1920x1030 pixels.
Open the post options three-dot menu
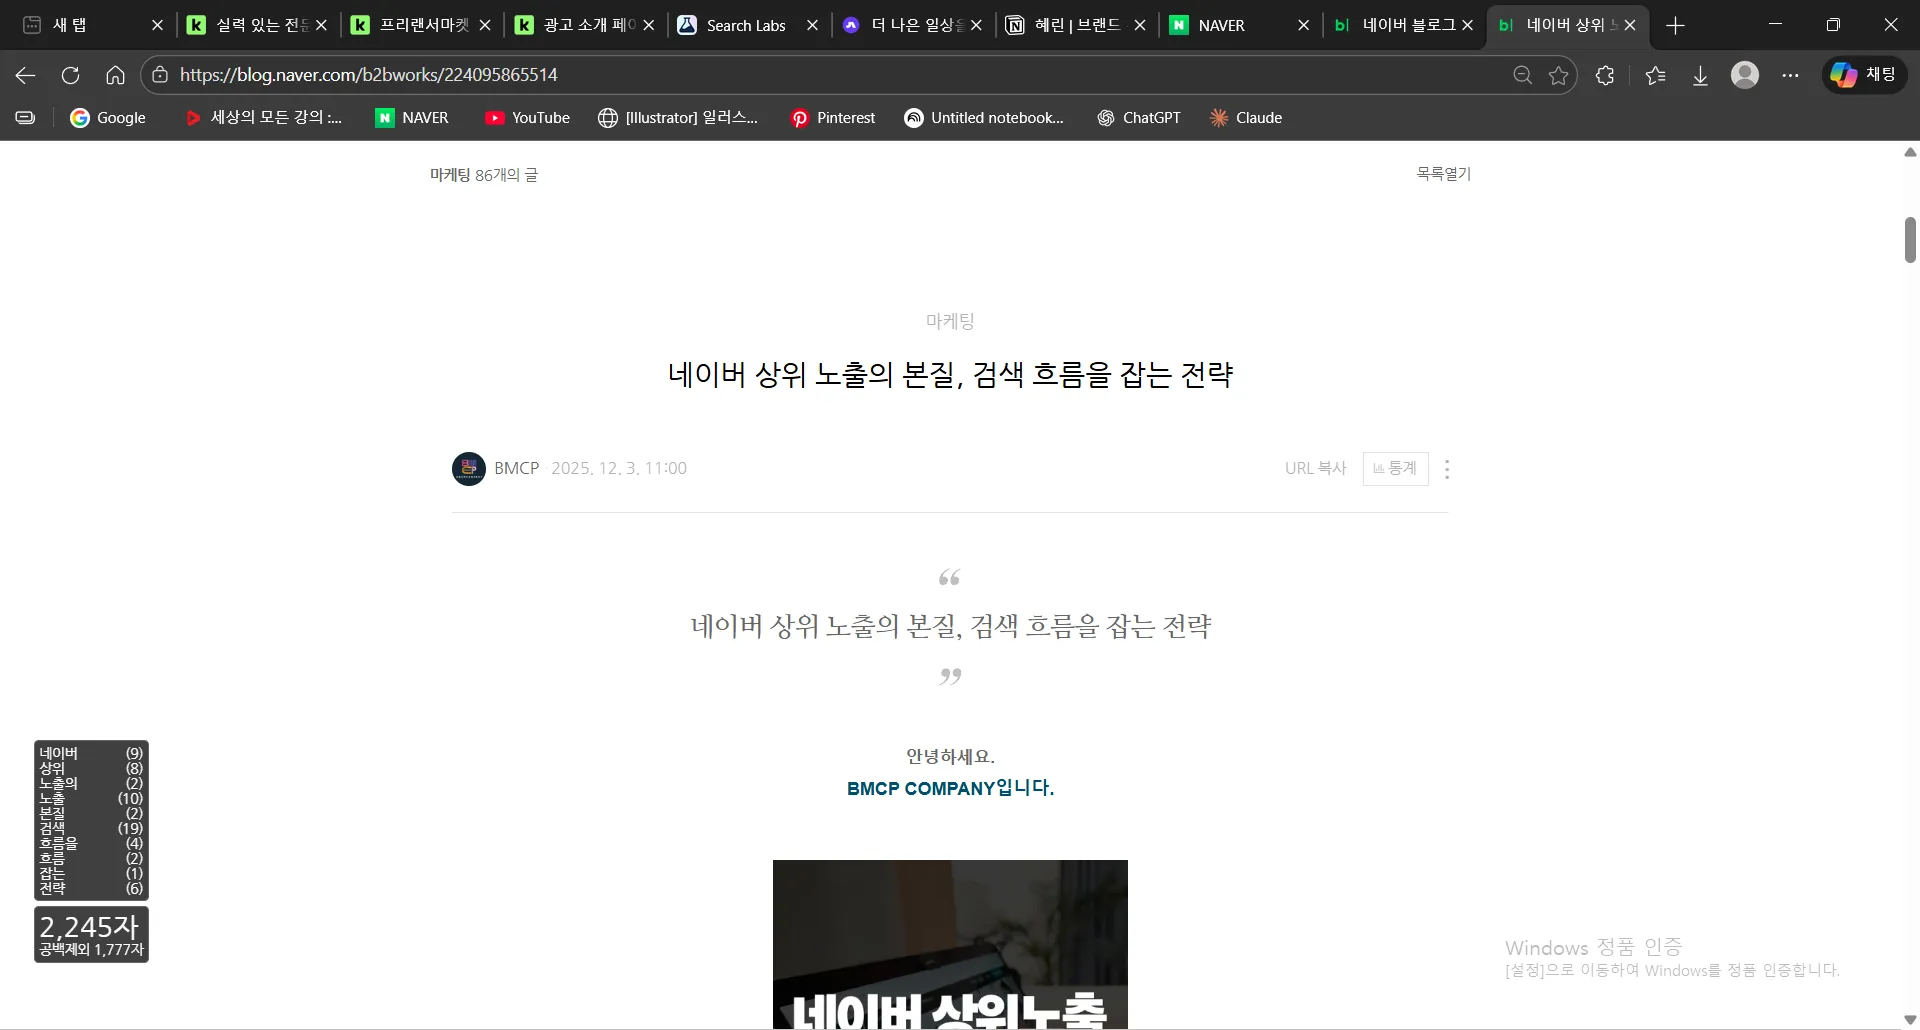point(1447,468)
